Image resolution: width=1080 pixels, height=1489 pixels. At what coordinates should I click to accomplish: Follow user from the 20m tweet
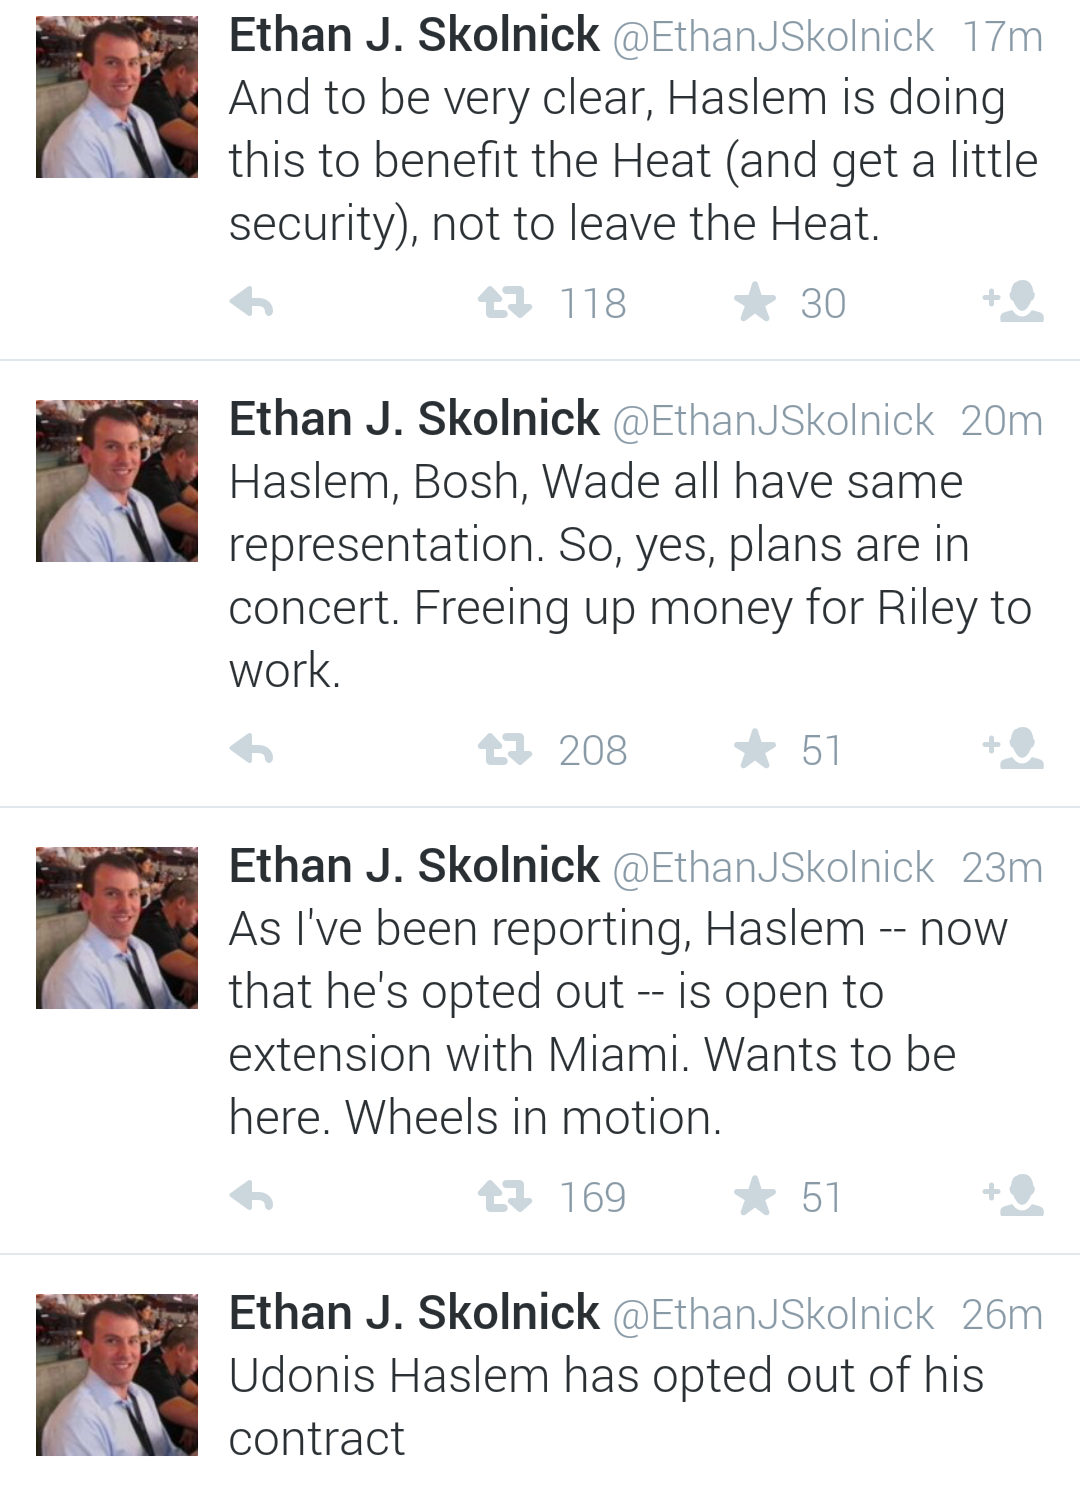point(1015,747)
